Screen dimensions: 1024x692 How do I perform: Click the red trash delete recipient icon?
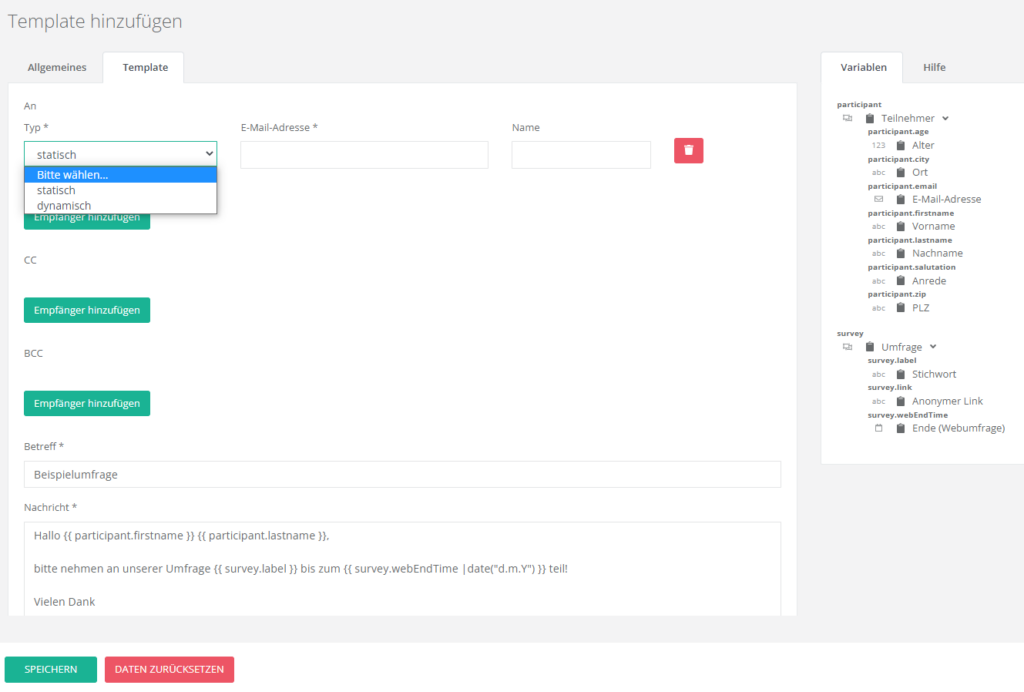(688, 151)
